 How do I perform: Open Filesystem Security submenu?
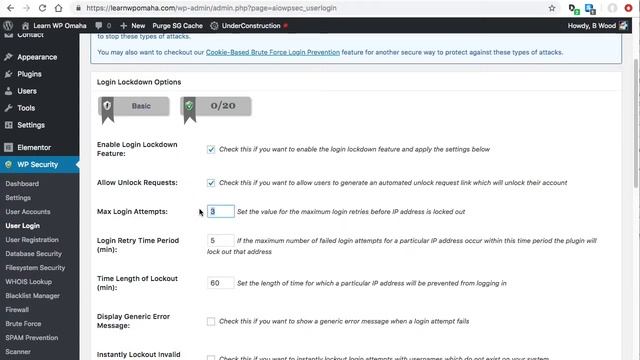tap(35, 268)
